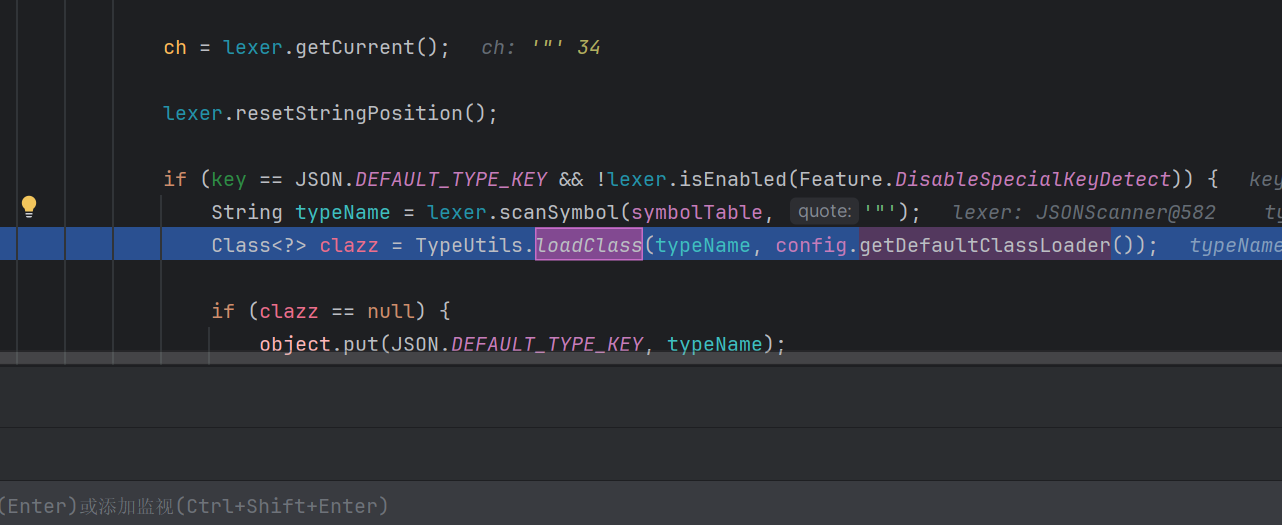
Task: Click clazz in the null check condition
Action: (289, 311)
